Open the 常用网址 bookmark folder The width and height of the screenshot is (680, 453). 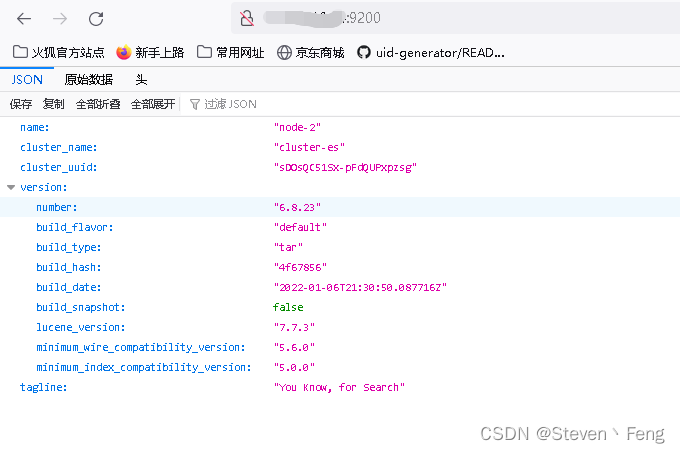[231, 52]
